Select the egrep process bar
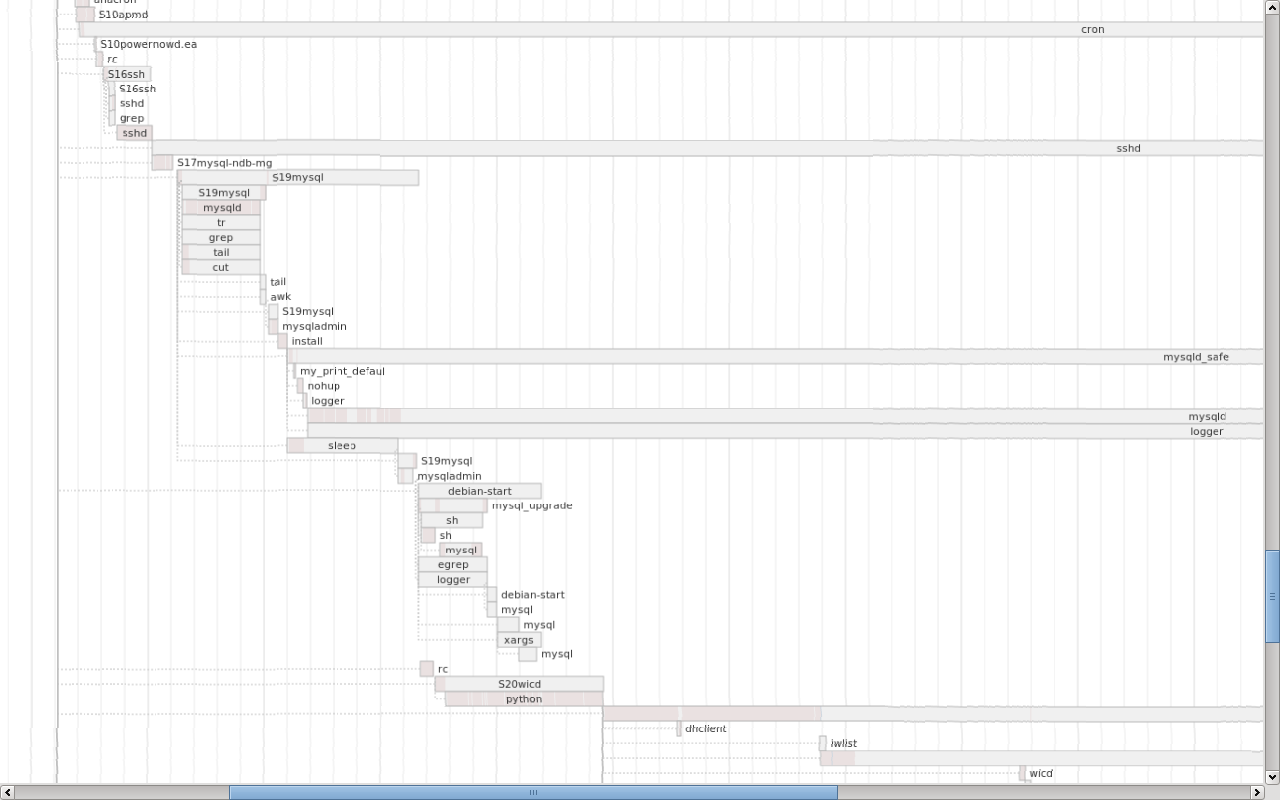This screenshot has width=1280, height=800. (x=452, y=565)
